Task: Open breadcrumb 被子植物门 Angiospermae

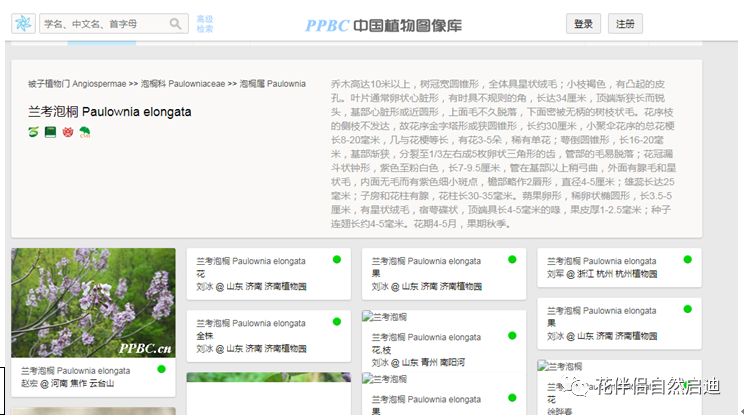Action: pyautogui.click(x=77, y=84)
